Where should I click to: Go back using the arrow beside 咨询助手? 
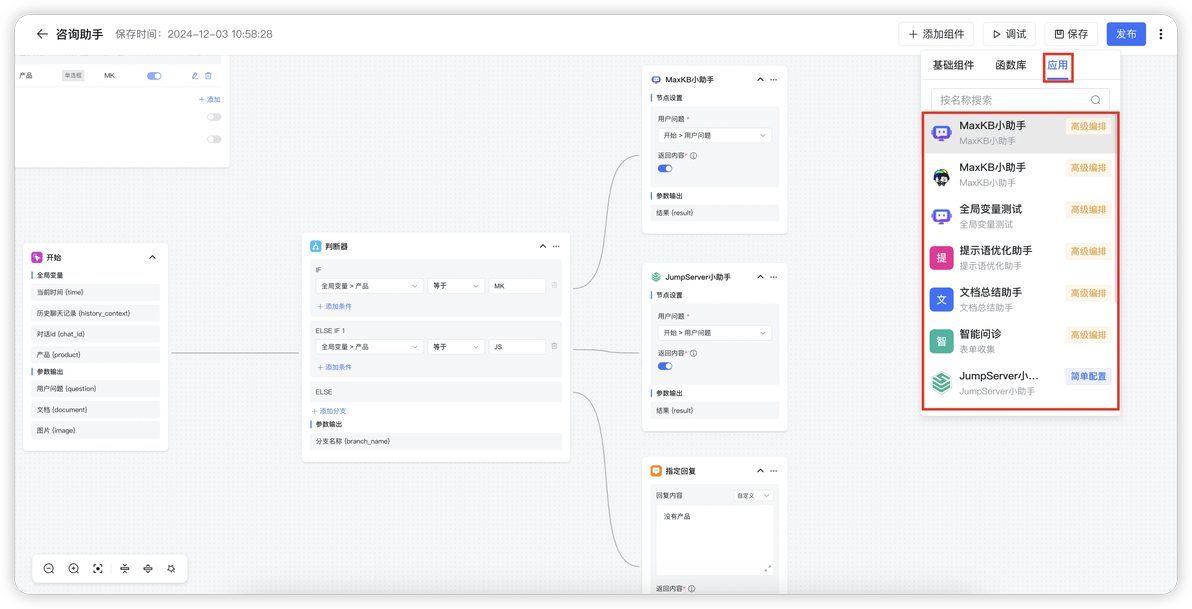42,34
